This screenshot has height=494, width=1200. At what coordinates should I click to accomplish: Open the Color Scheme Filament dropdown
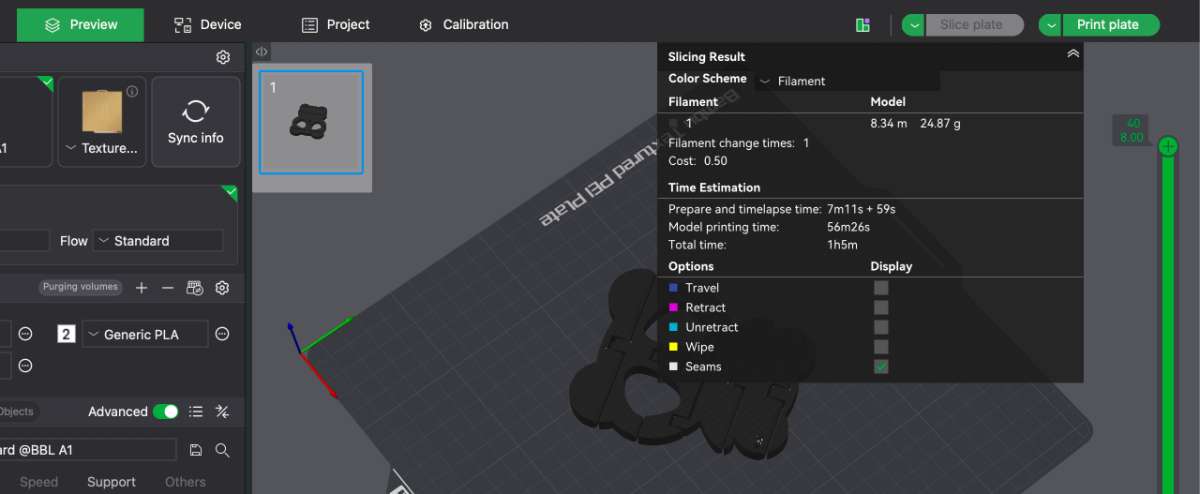click(847, 81)
